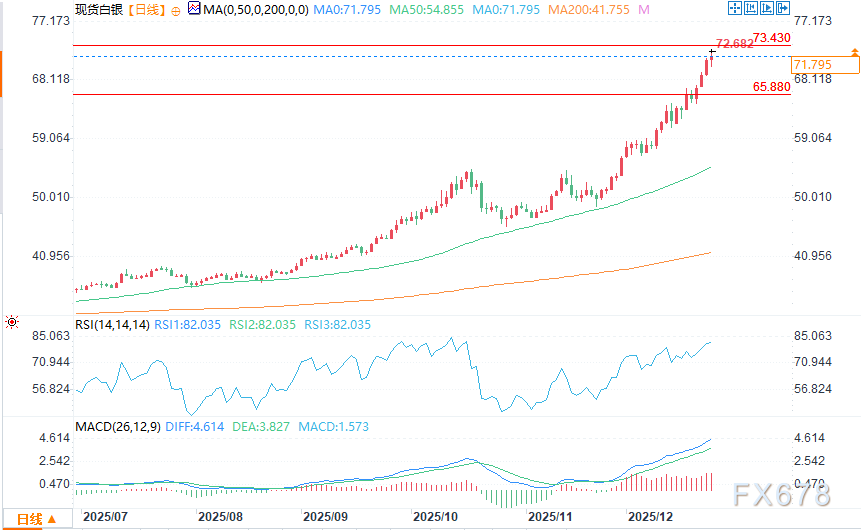
Task: Click the 4.614 MACD right axis label
Action: (809, 438)
